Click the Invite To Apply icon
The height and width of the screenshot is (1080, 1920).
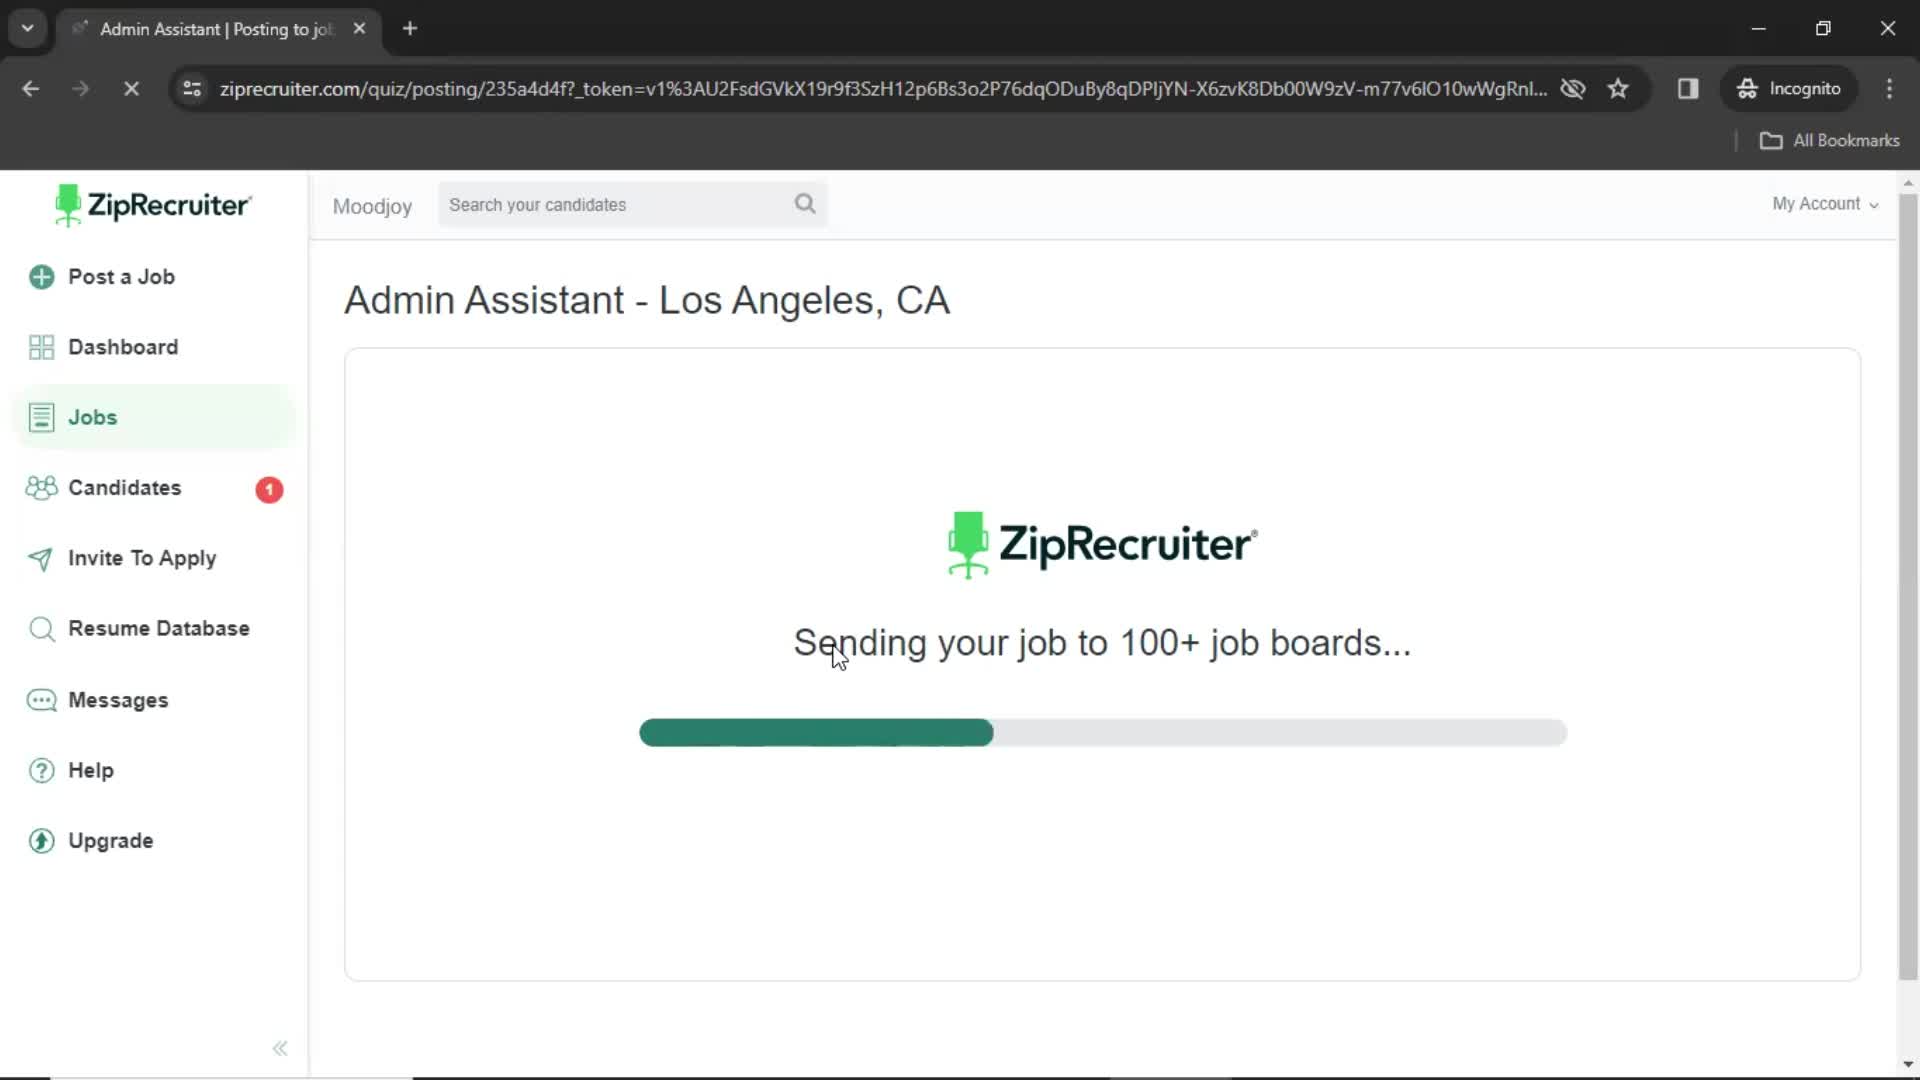point(40,558)
